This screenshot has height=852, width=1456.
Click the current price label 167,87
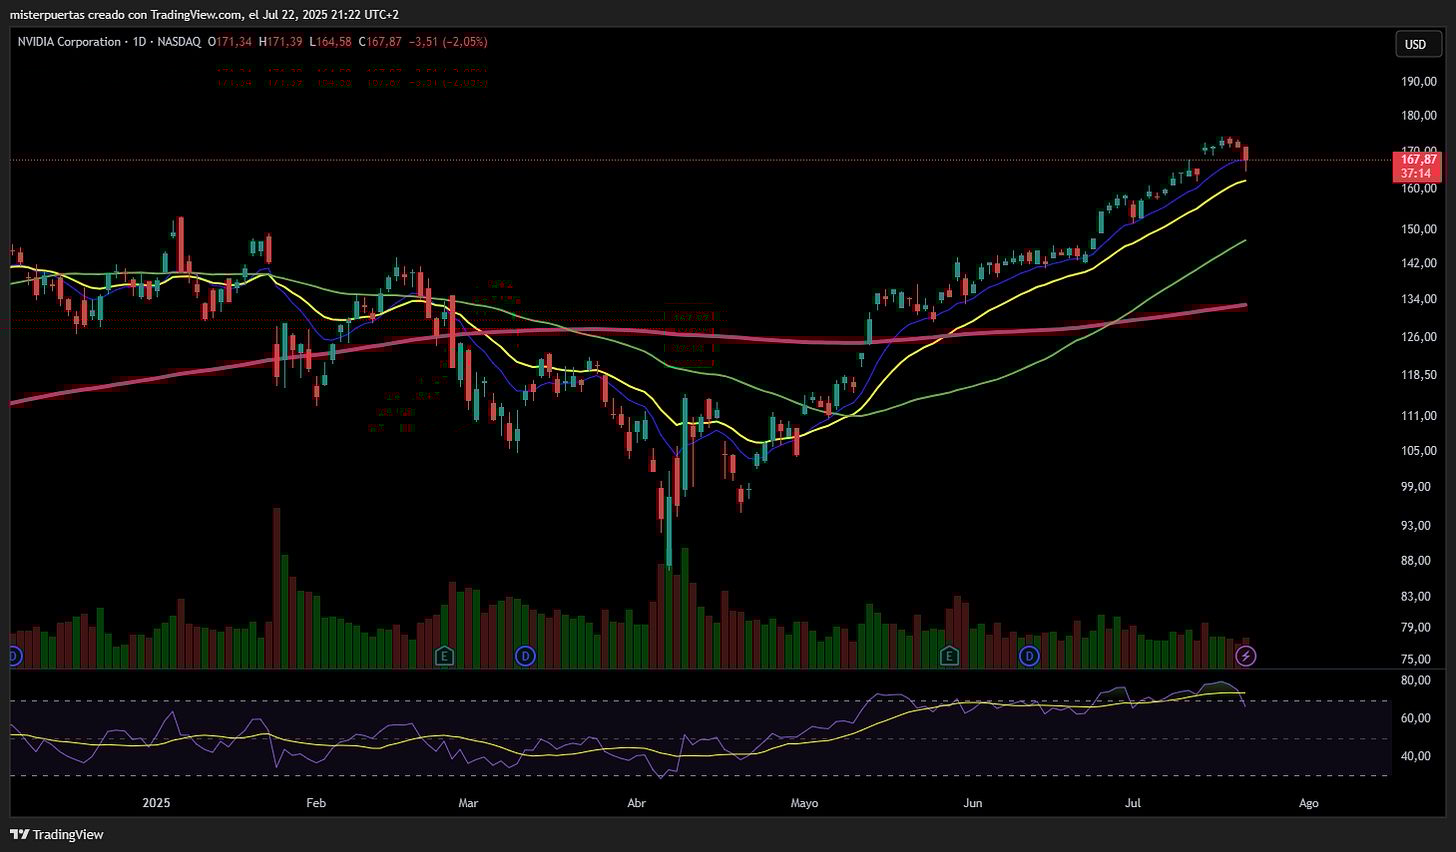pyautogui.click(x=1418, y=159)
